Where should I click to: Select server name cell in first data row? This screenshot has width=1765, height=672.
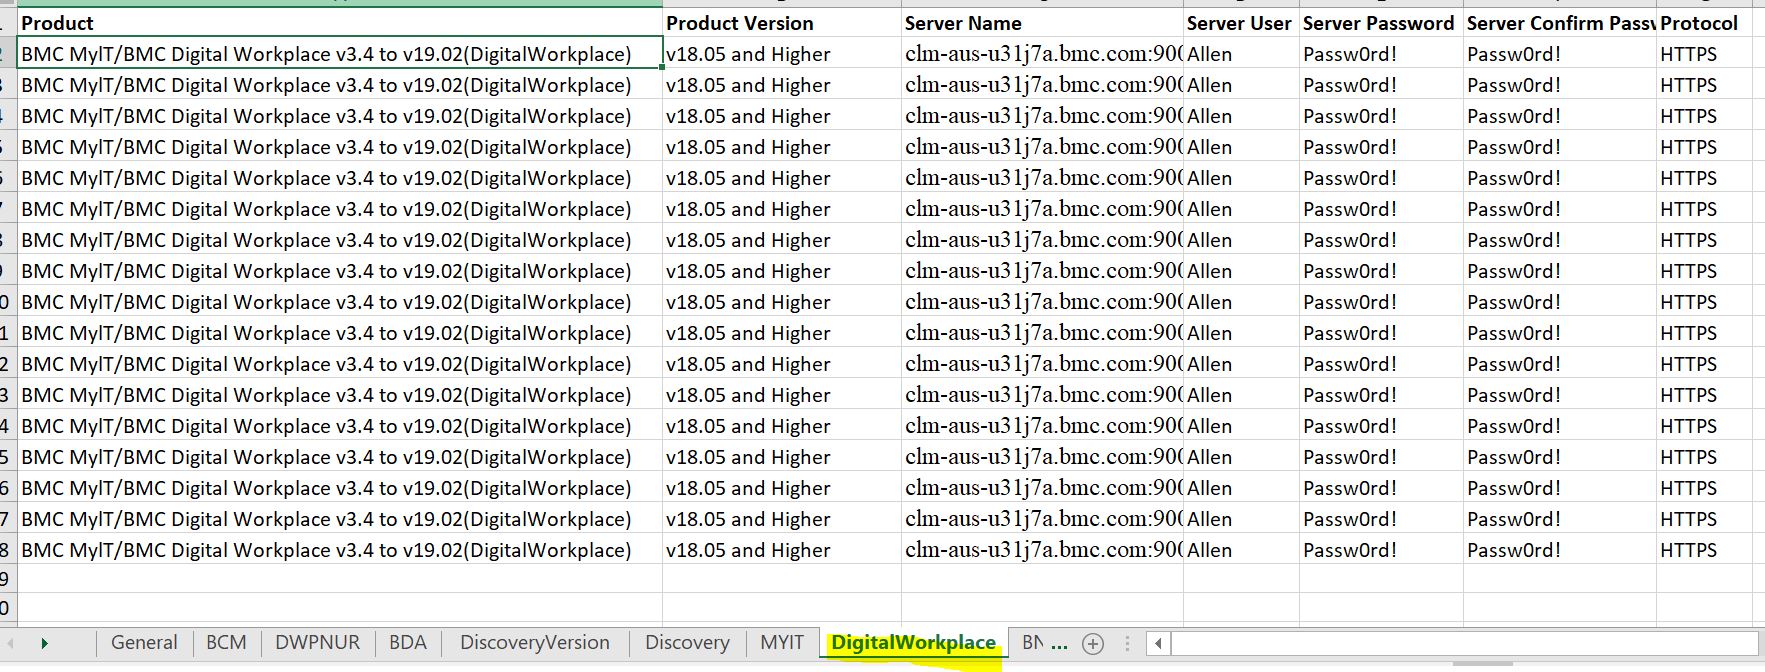(1042, 54)
